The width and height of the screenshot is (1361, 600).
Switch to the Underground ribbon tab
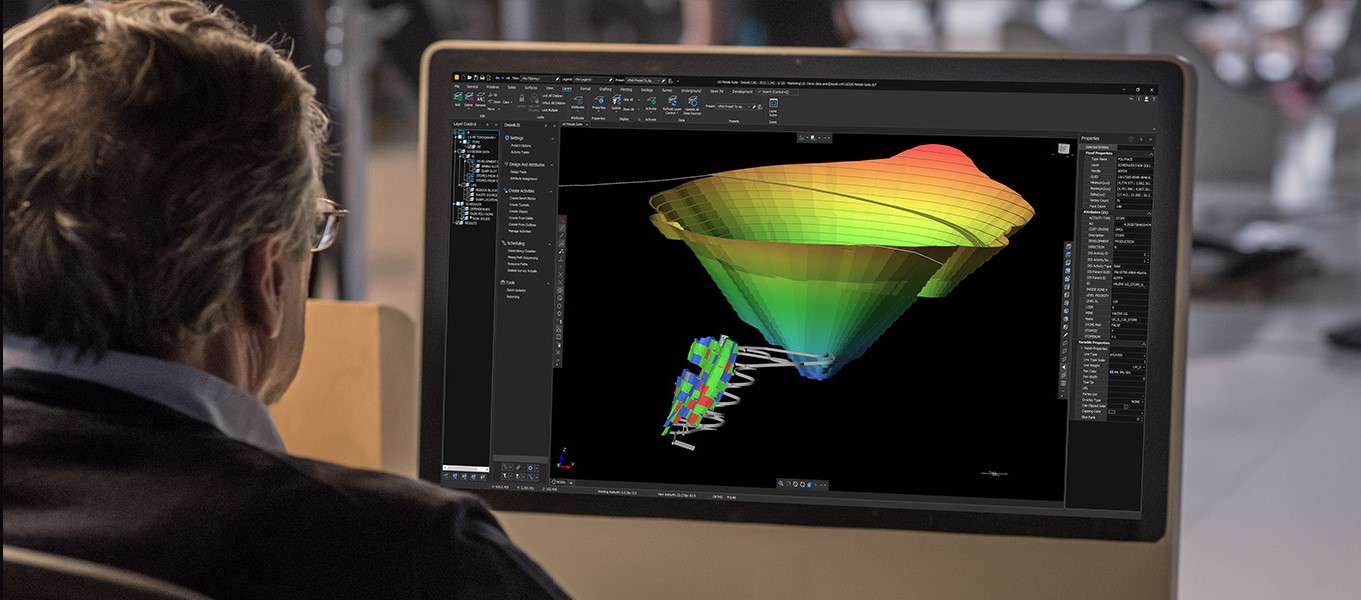pyautogui.click(x=691, y=89)
